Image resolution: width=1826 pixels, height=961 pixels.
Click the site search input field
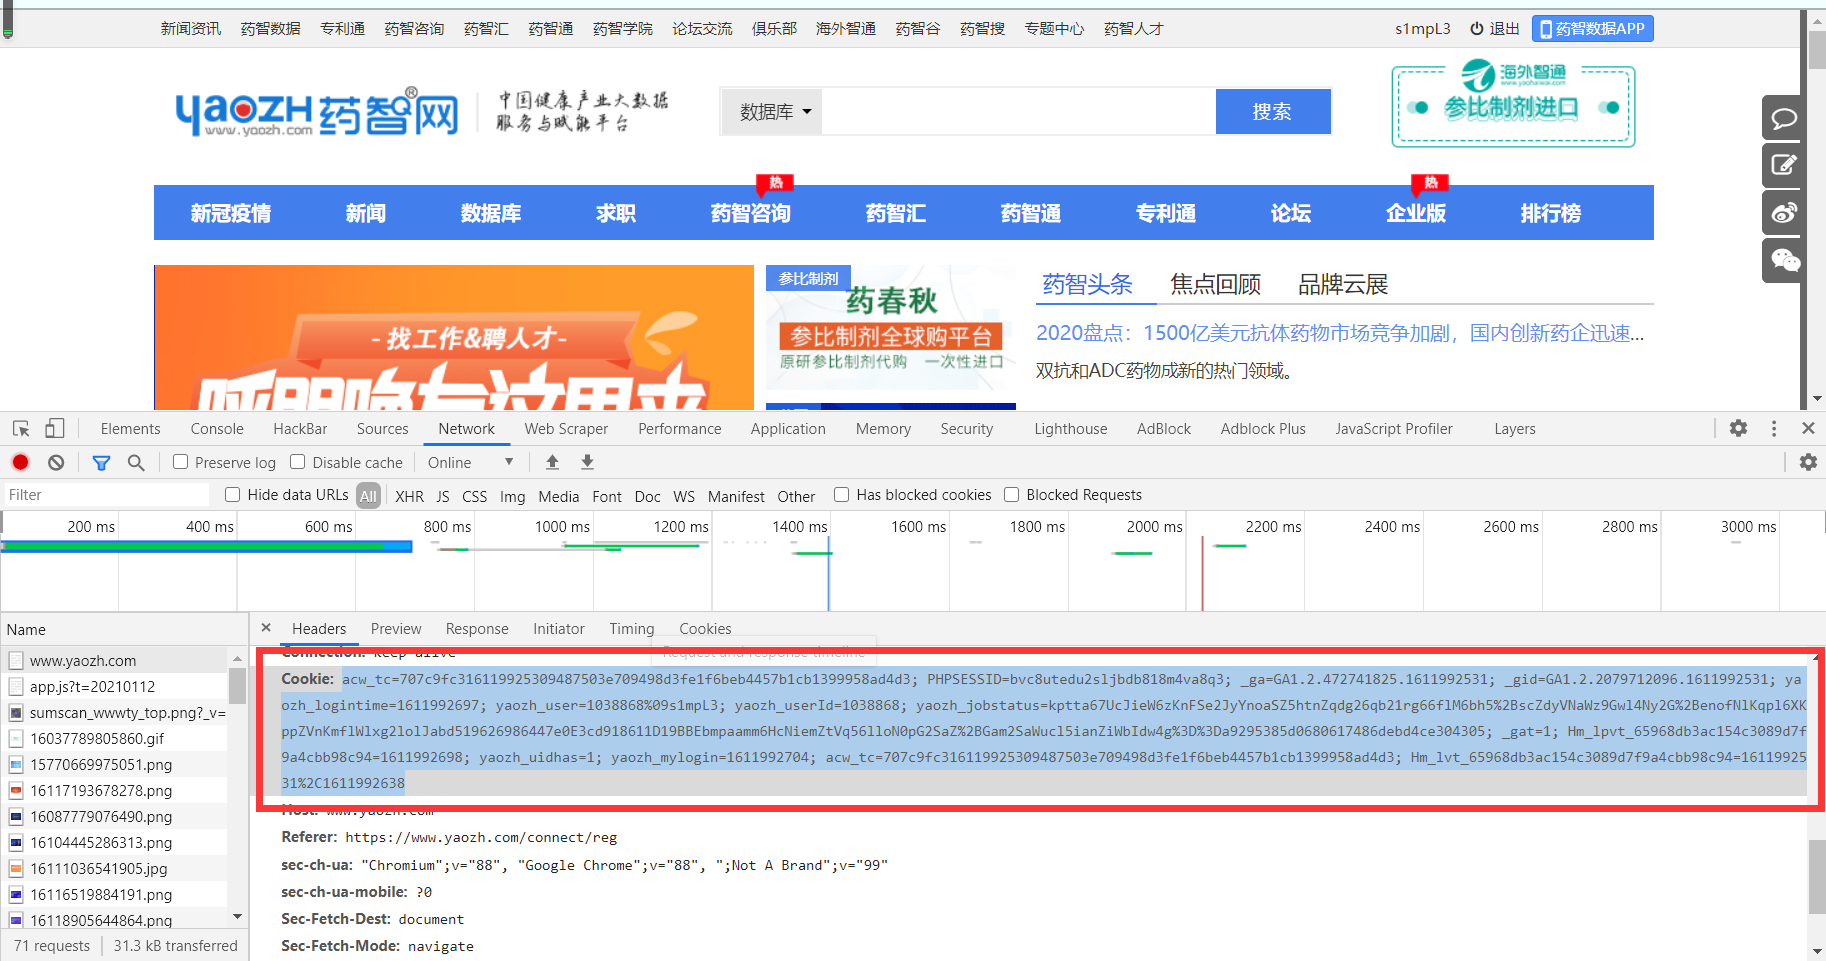(x=1018, y=111)
